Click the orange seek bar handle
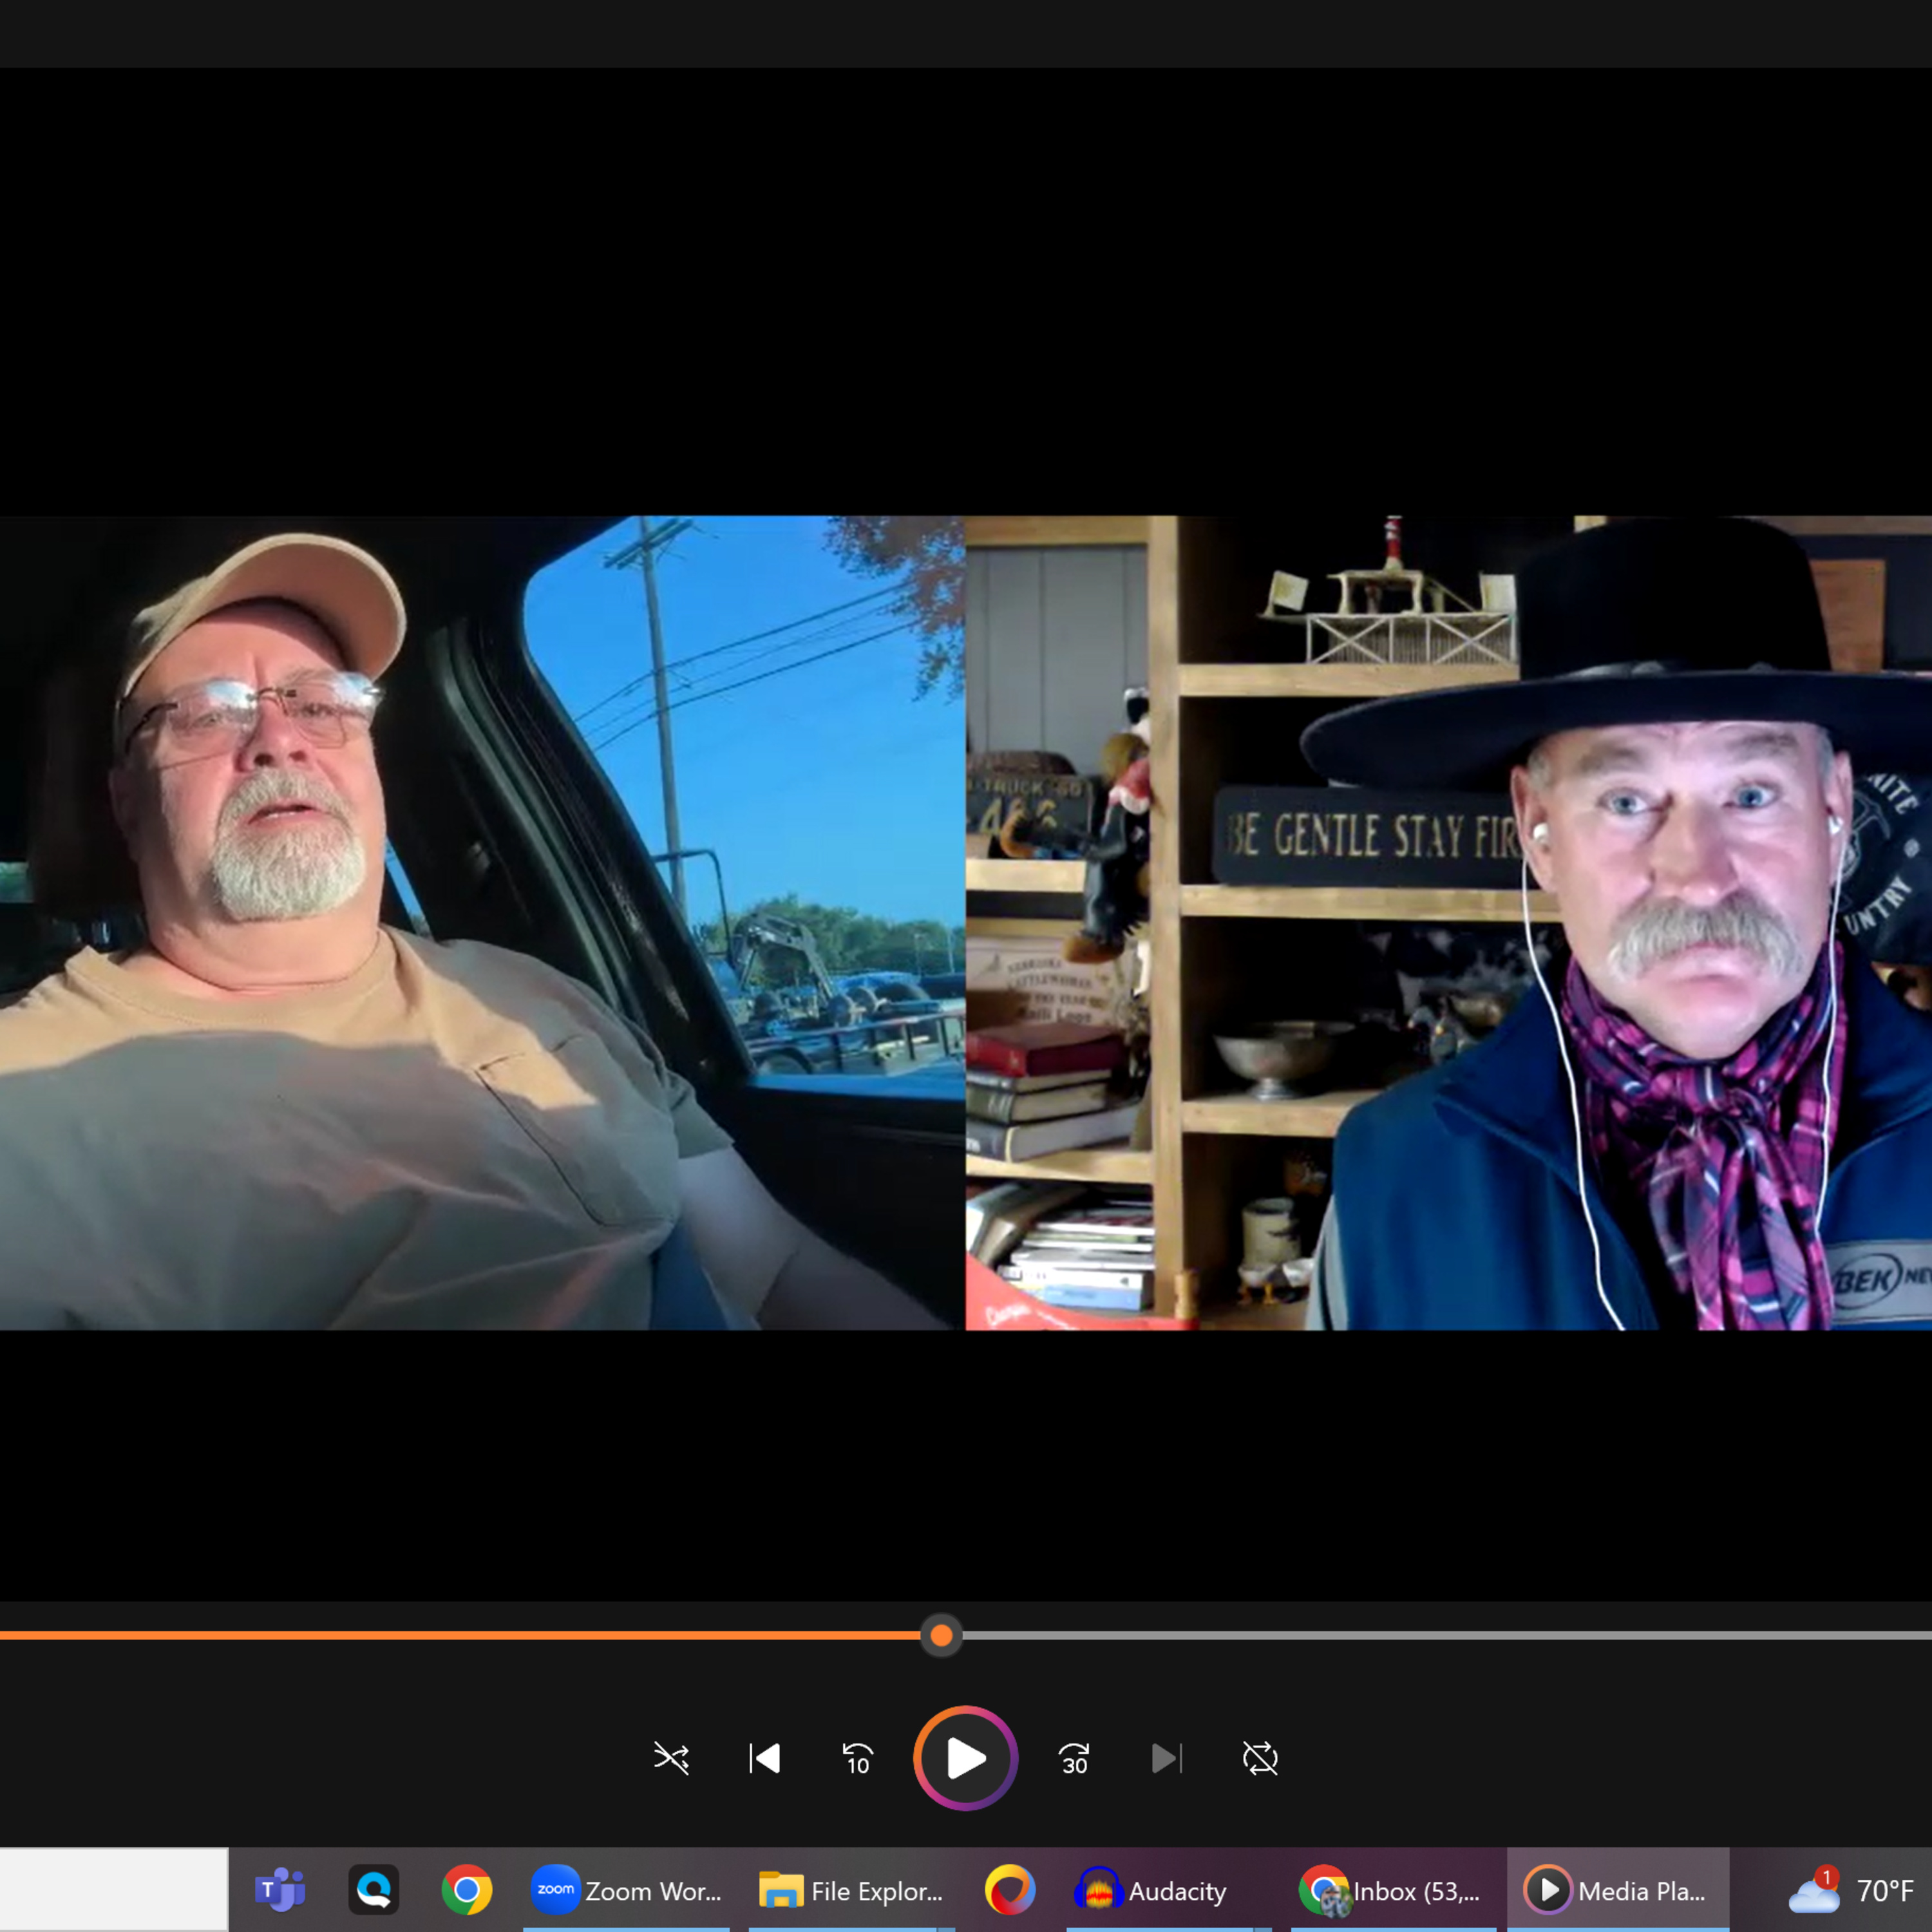This screenshot has height=1932, width=1932. click(x=941, y=1635)
